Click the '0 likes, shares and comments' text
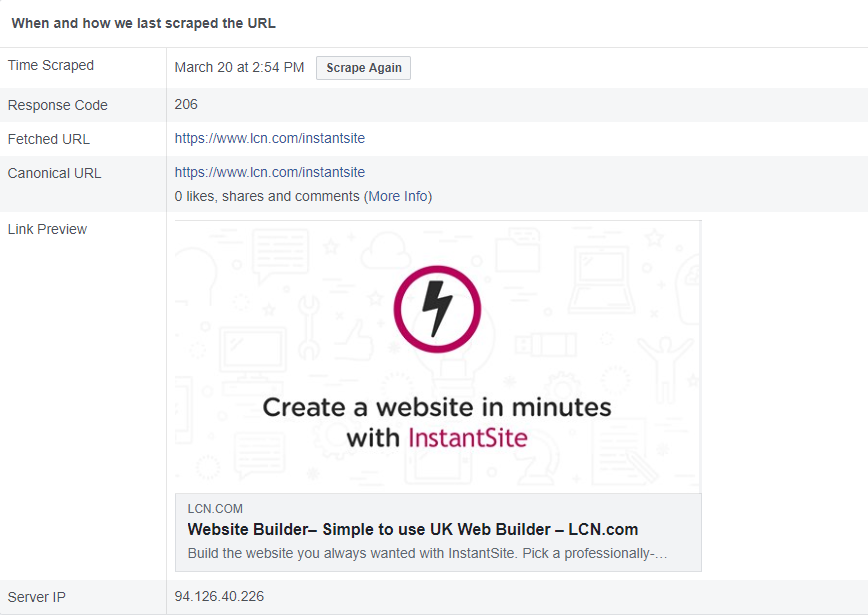The height and width of the screenshot is (615, 868). 267,197
